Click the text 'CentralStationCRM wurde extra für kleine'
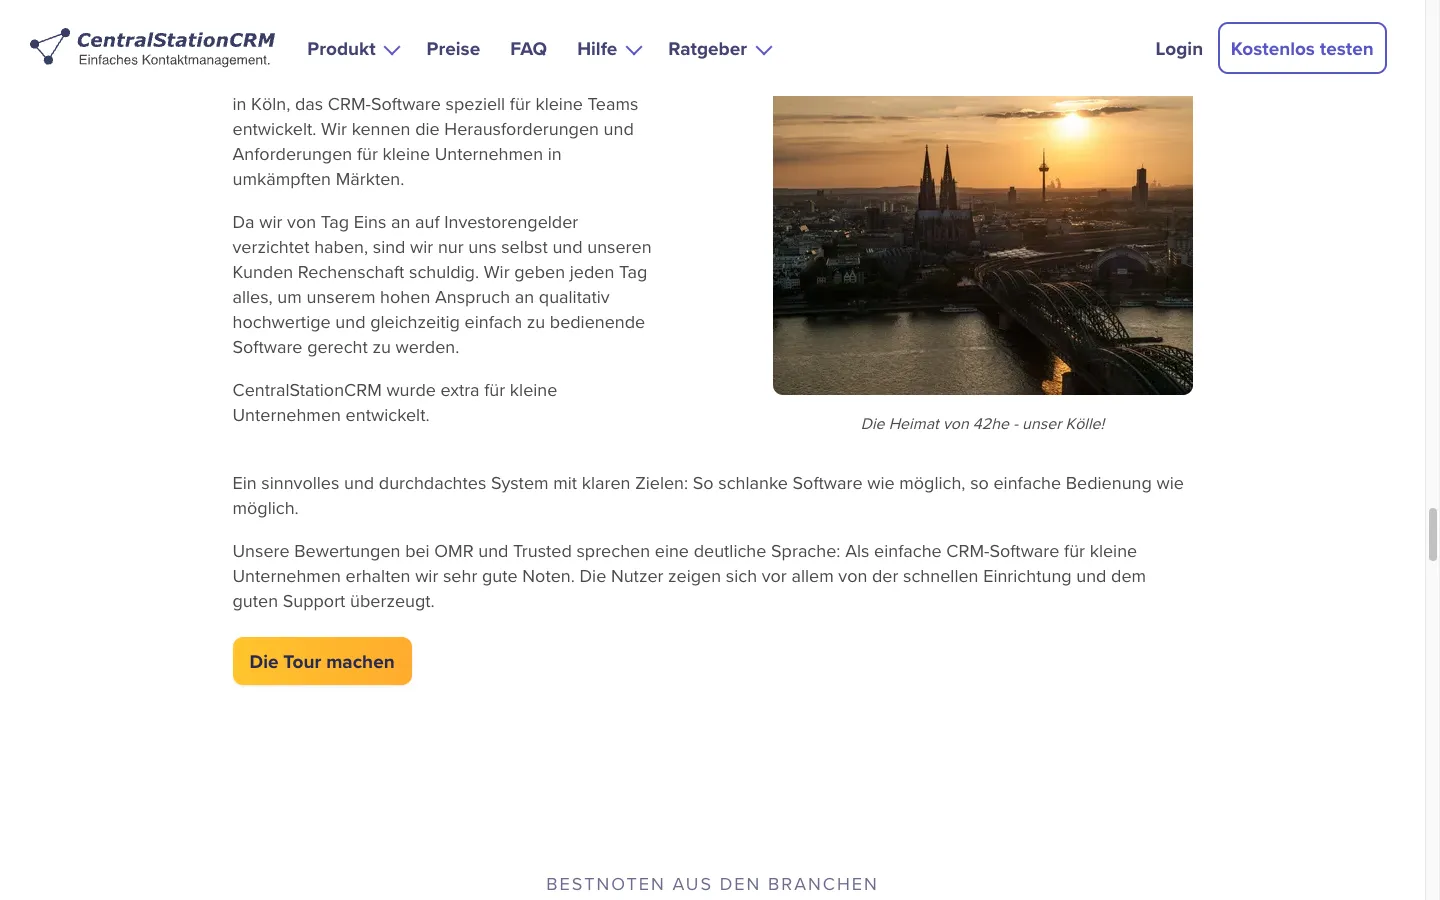Screen dimensions: 1440x900 click(x=395, y=390)
